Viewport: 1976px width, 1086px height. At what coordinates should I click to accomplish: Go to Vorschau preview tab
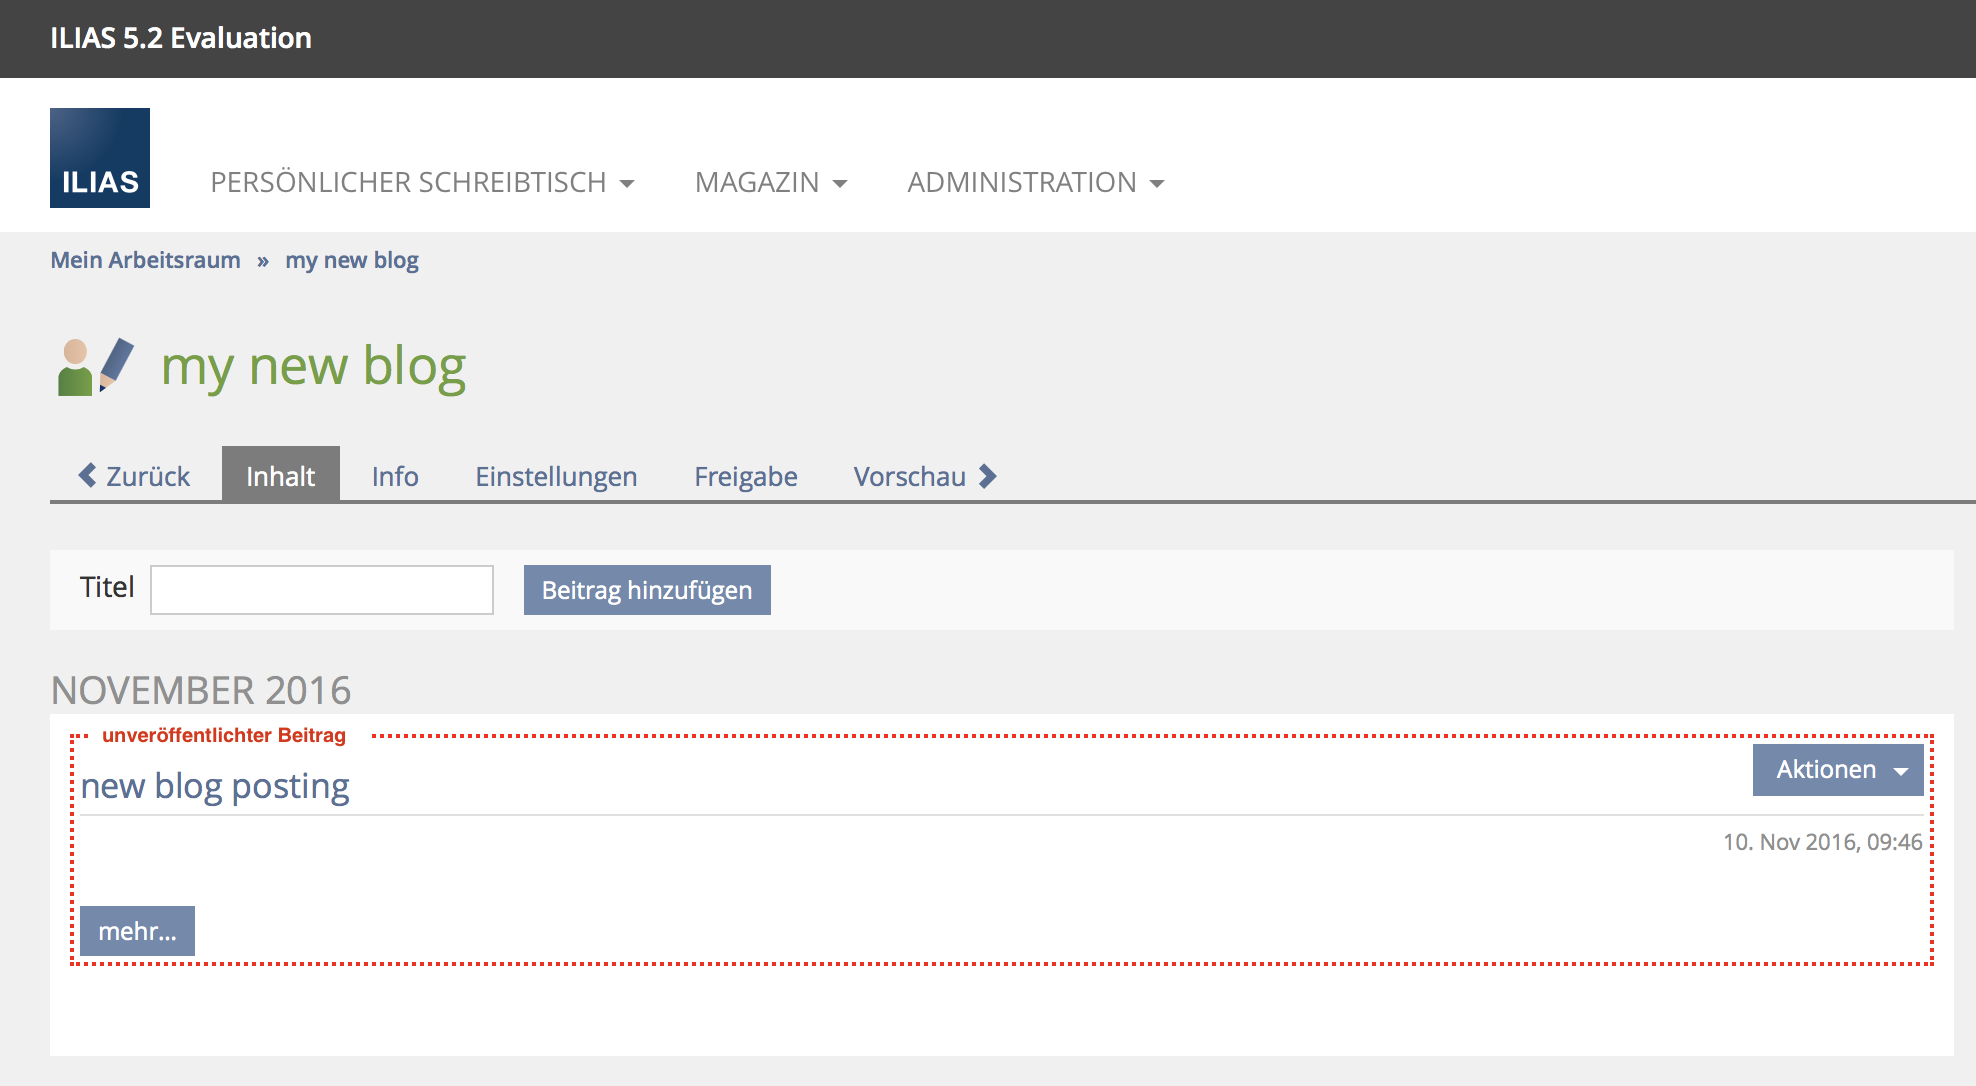click(909, 476)
